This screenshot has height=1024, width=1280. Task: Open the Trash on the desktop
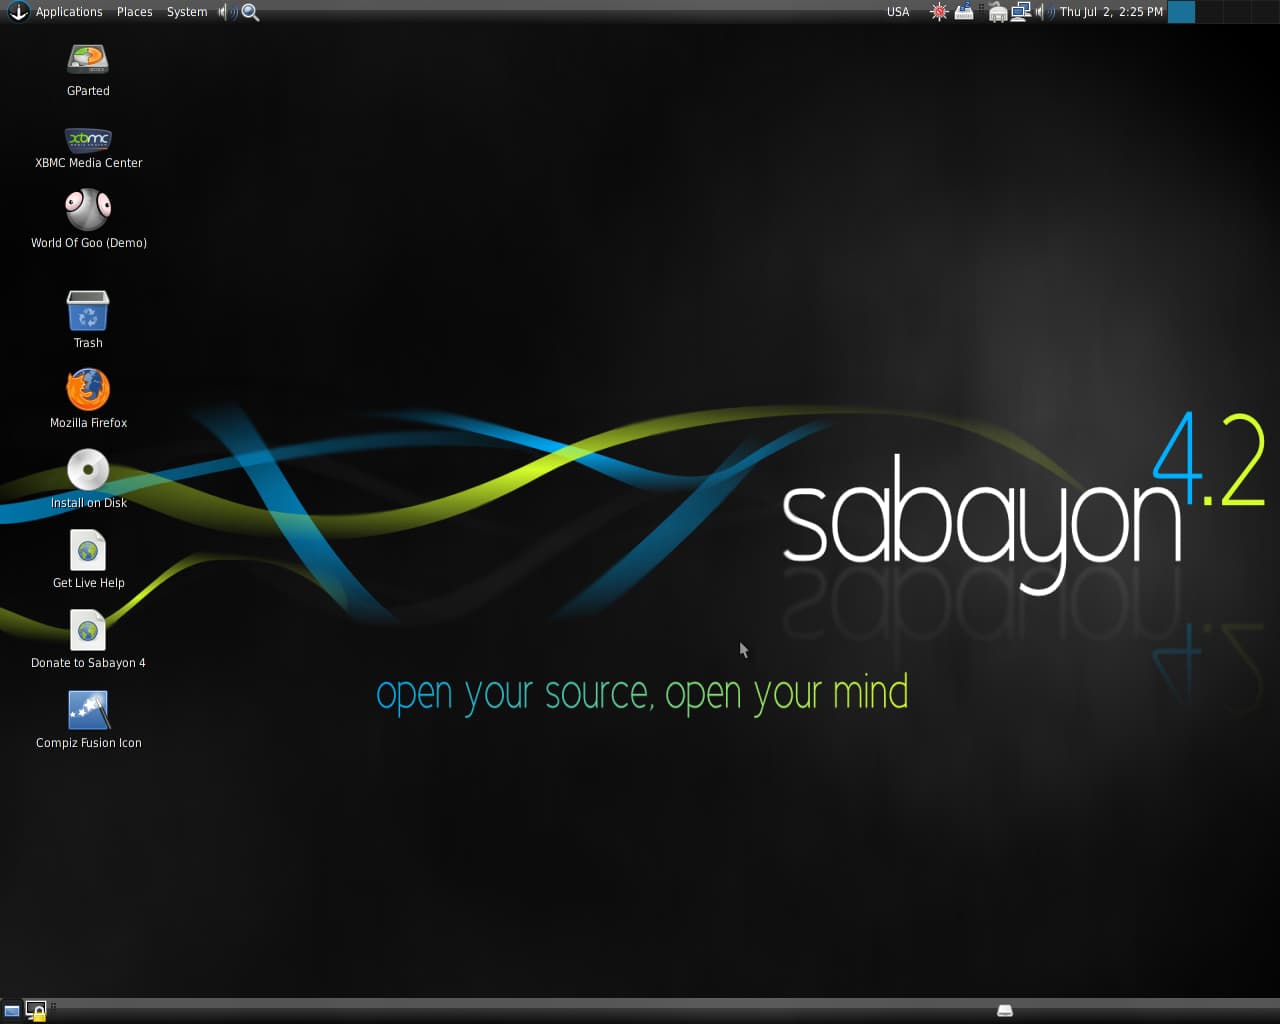pos(87,312)
